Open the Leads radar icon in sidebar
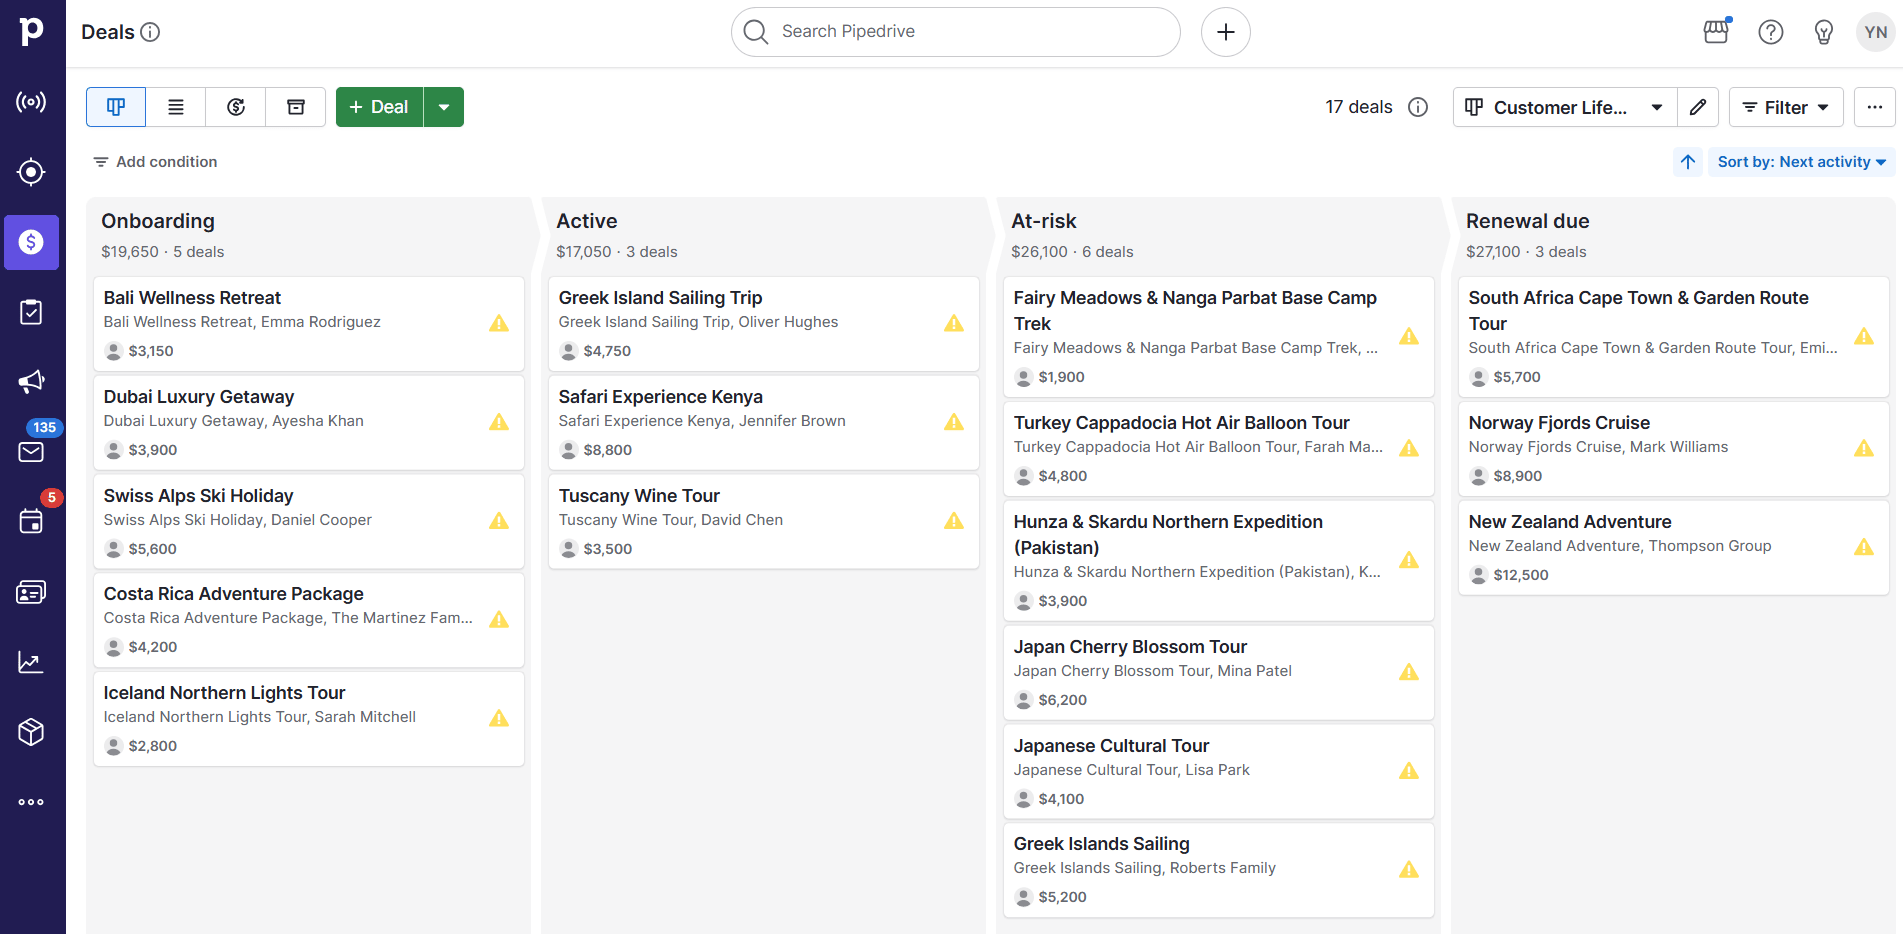This screenshot has width=1903, height=934. point(31,102)
